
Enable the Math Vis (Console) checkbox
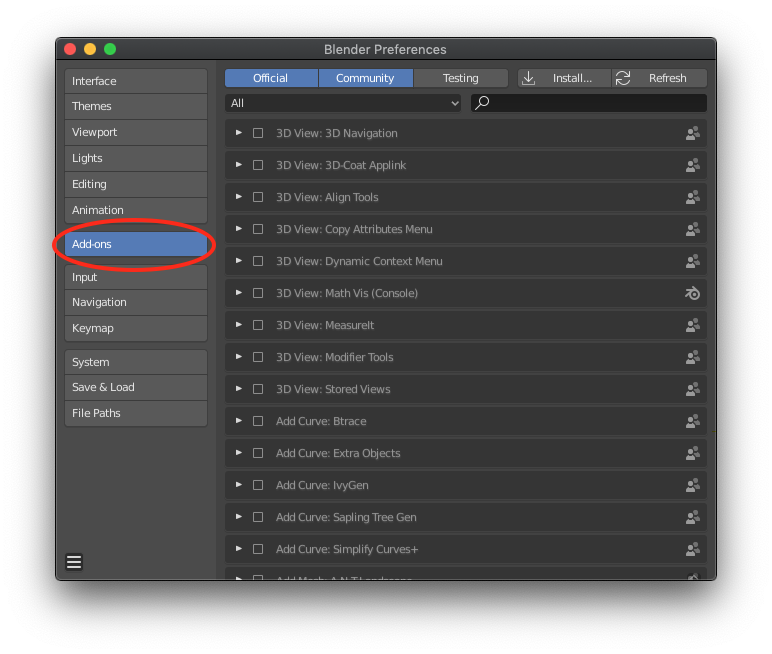[x=258, y=293]
